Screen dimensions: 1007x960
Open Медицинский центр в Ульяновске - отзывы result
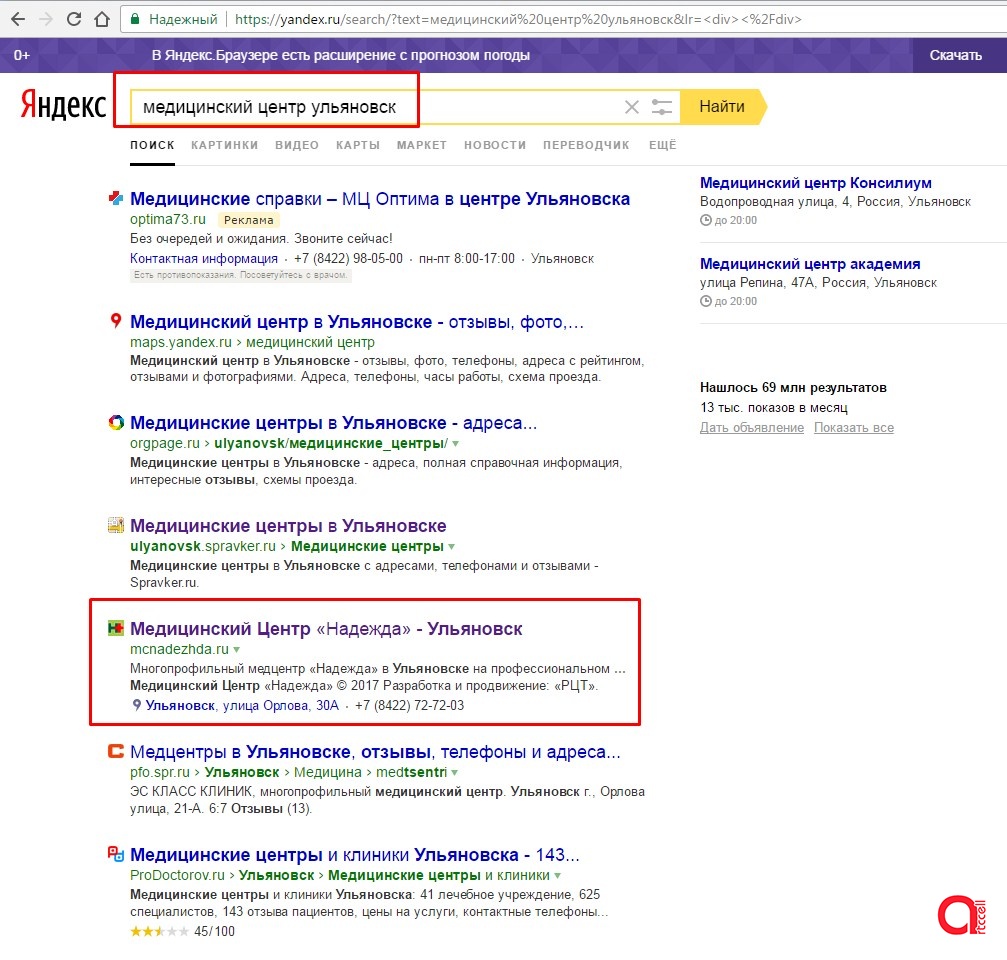356,322
